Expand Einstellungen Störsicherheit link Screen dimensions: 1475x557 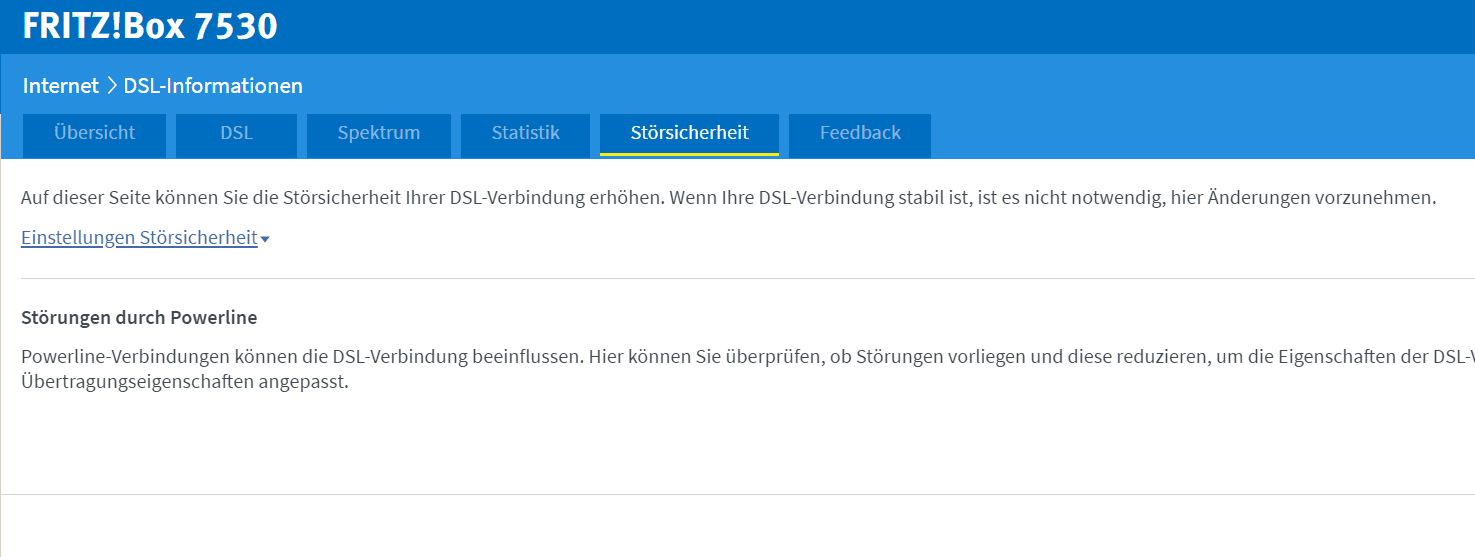click(x=145, y=238)
